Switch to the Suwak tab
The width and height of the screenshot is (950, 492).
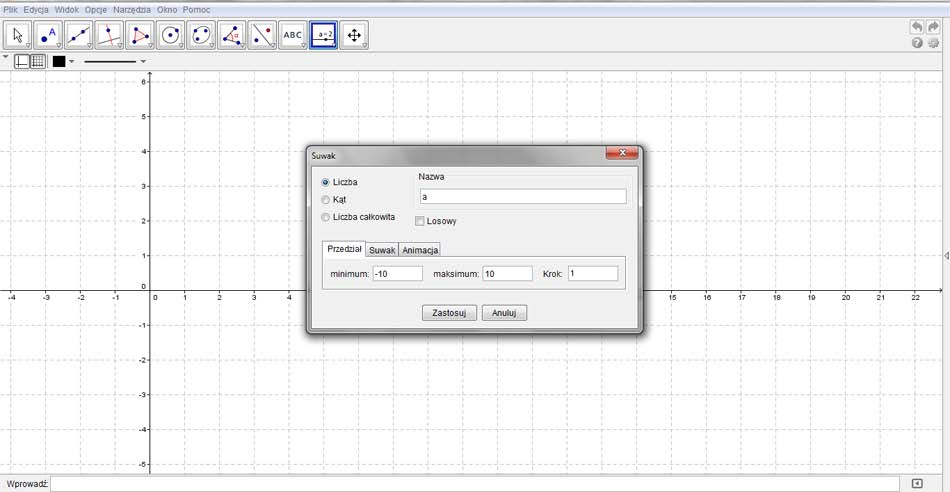[382, 250]
